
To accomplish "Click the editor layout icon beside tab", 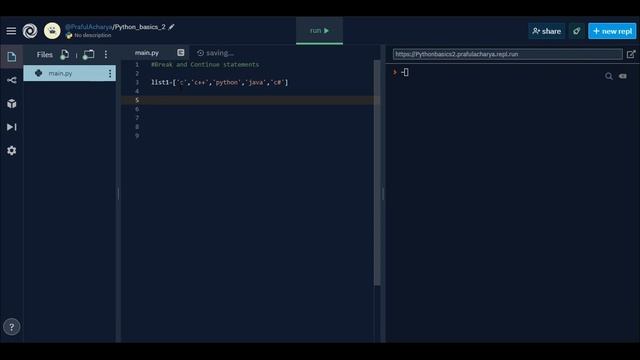I will [181, 53].
